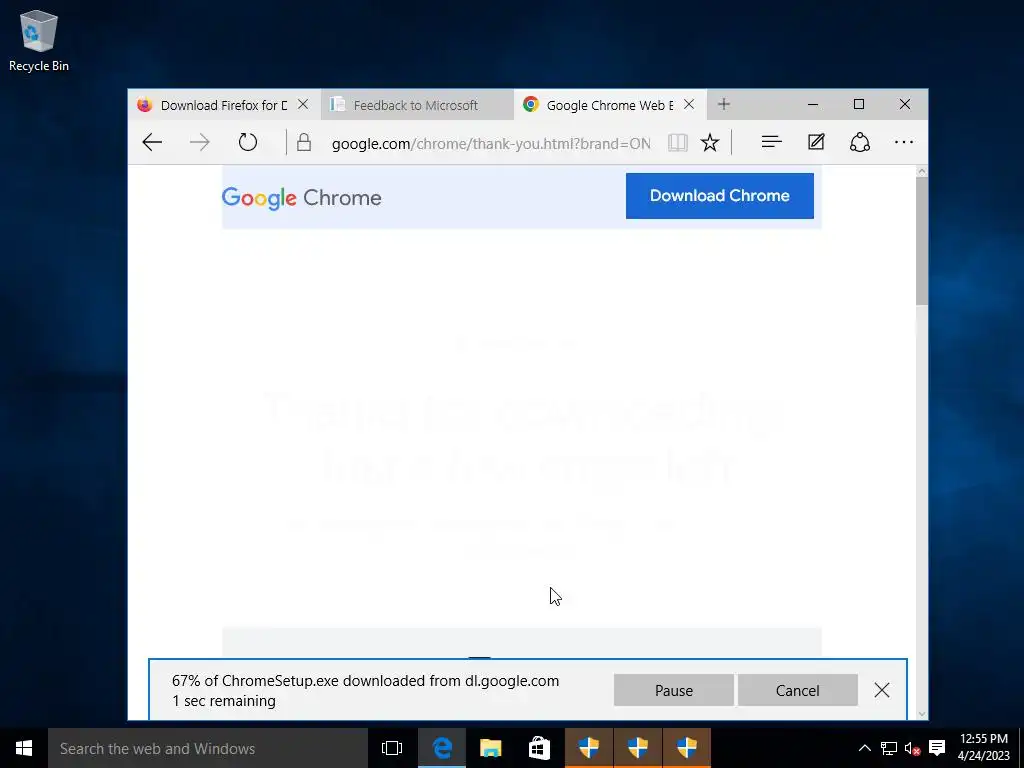Image resolution: width=1024 pixels, height=768 pixels.
Task: Open the Hub panel icon
Action: 771,142
